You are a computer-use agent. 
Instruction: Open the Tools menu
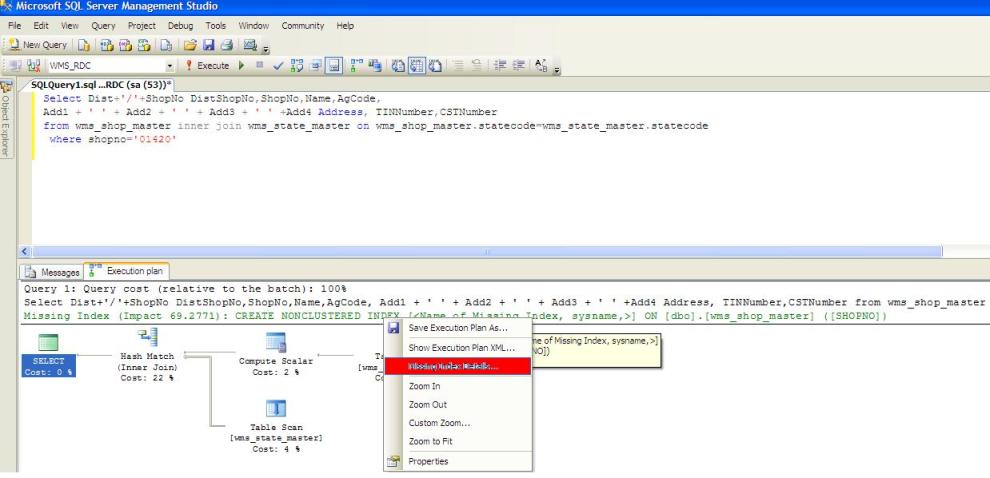click(215, 26)
